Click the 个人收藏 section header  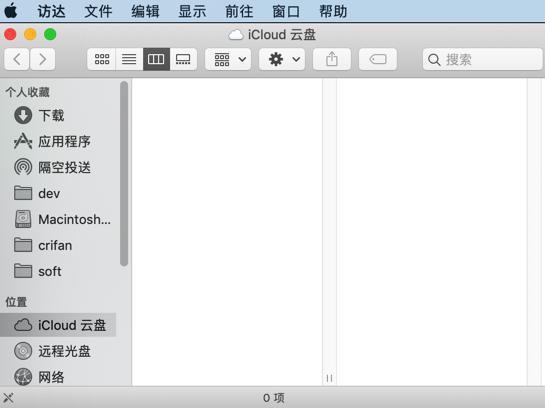point(27,92)
